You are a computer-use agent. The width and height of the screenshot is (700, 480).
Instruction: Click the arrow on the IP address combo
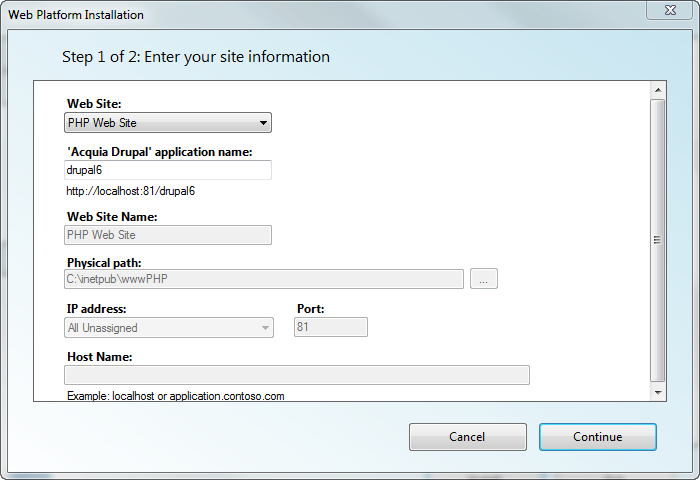[x=265, y=328]
